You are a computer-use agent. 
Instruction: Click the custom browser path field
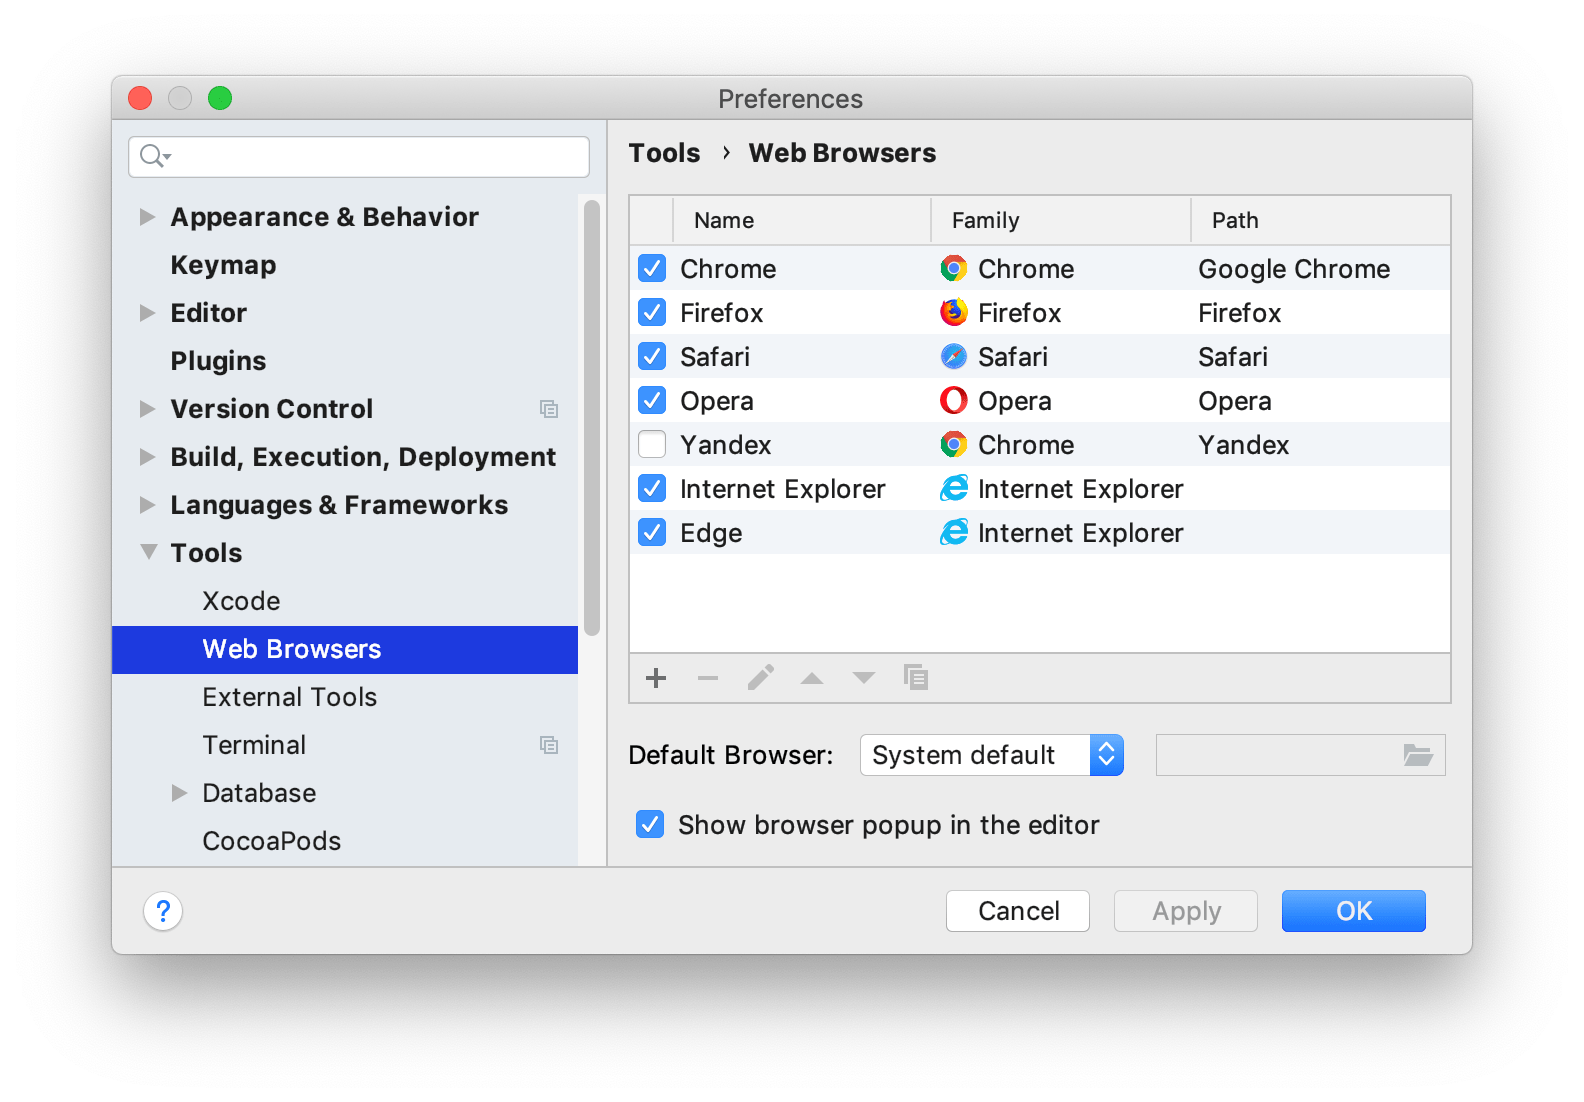1300,755
